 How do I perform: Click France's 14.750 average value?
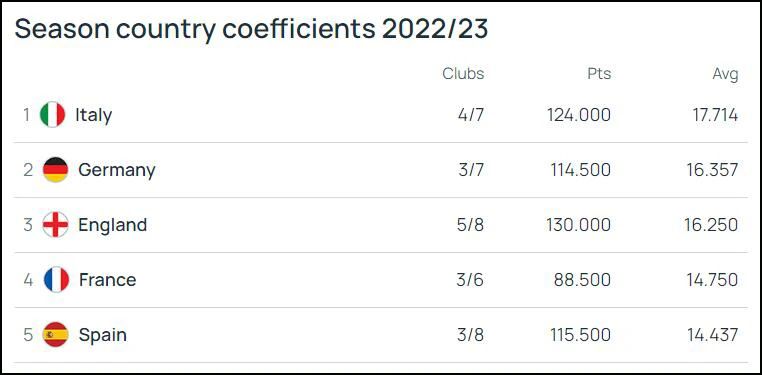point(712,280)
